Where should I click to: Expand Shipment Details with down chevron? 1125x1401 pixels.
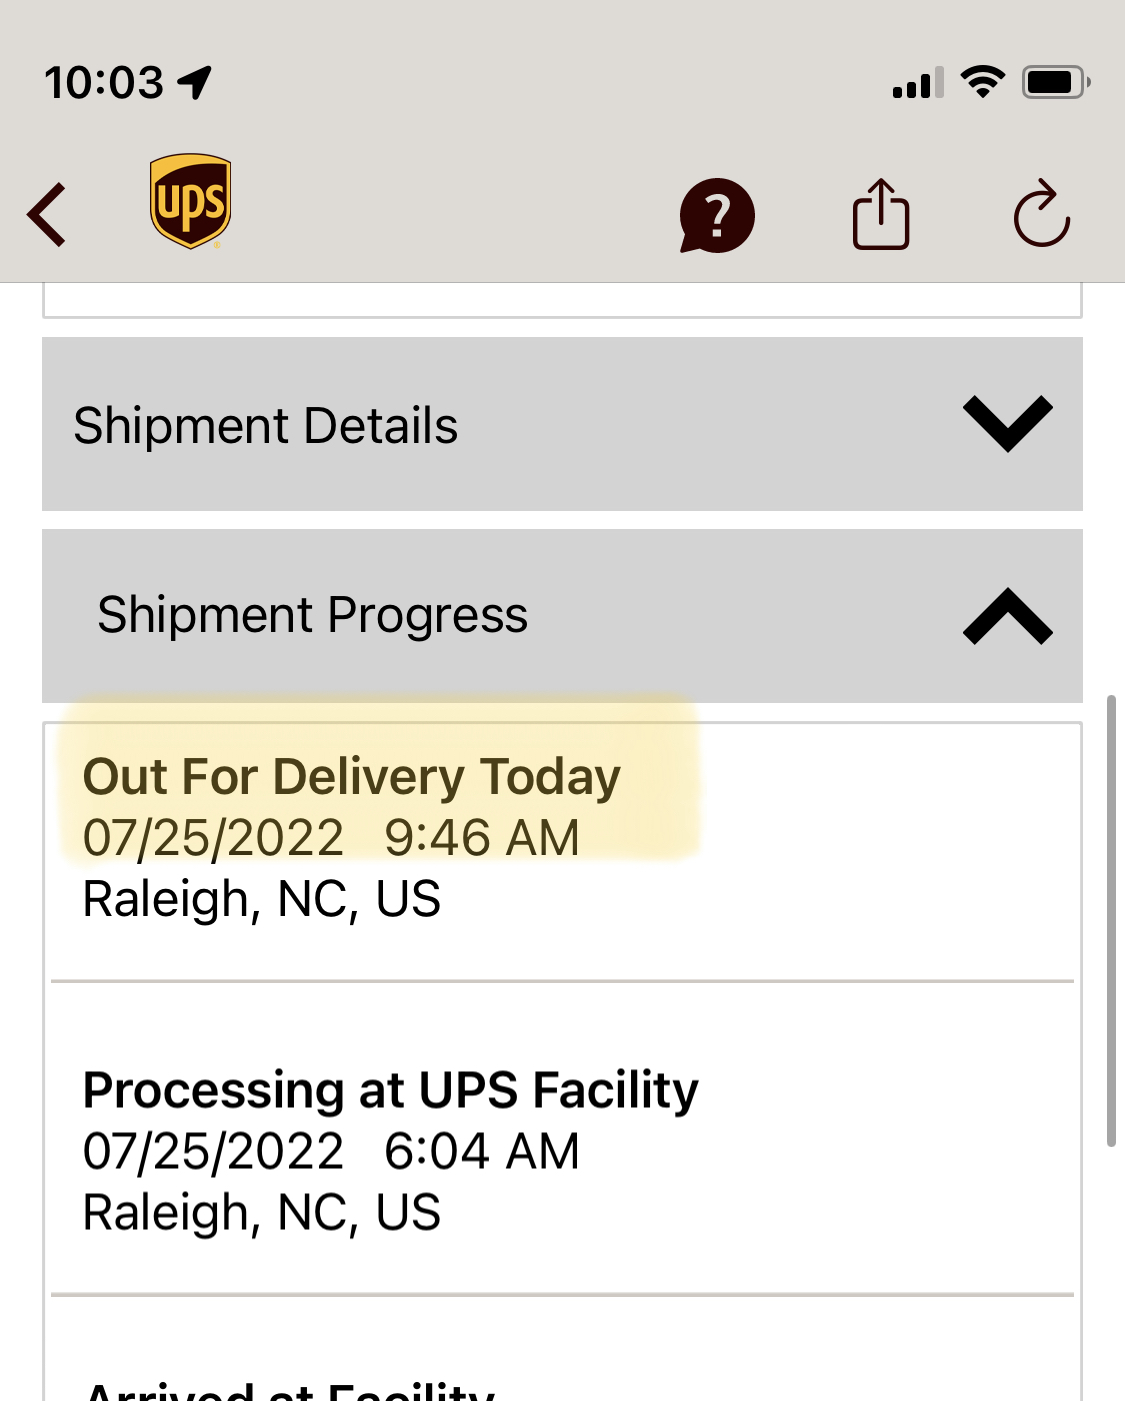click(x=1007, y=423)
